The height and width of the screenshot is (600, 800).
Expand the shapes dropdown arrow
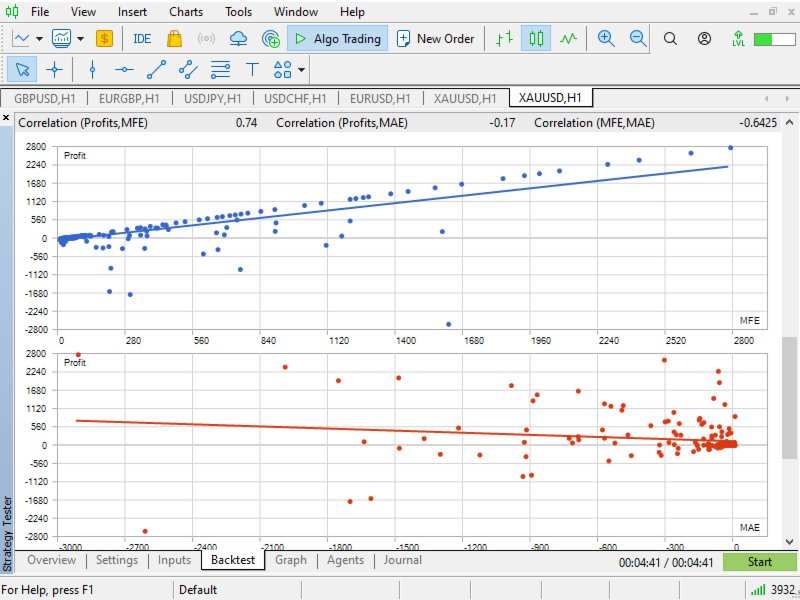tap(302, 70)
